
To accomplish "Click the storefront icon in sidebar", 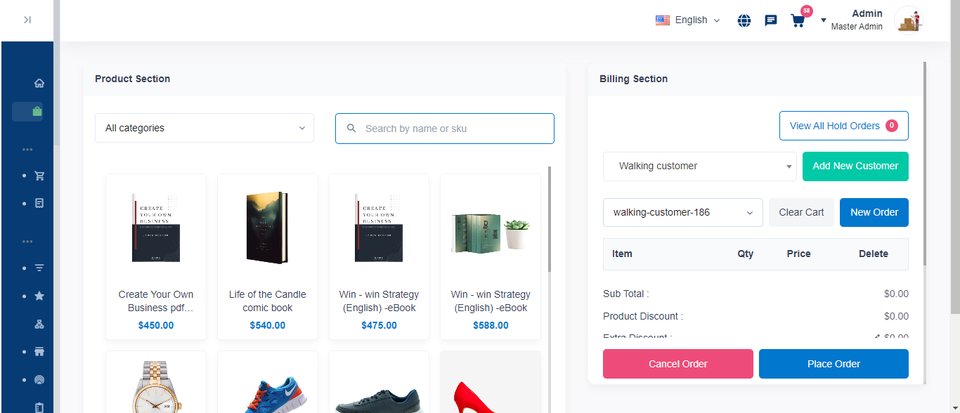I will pos(39,352).
